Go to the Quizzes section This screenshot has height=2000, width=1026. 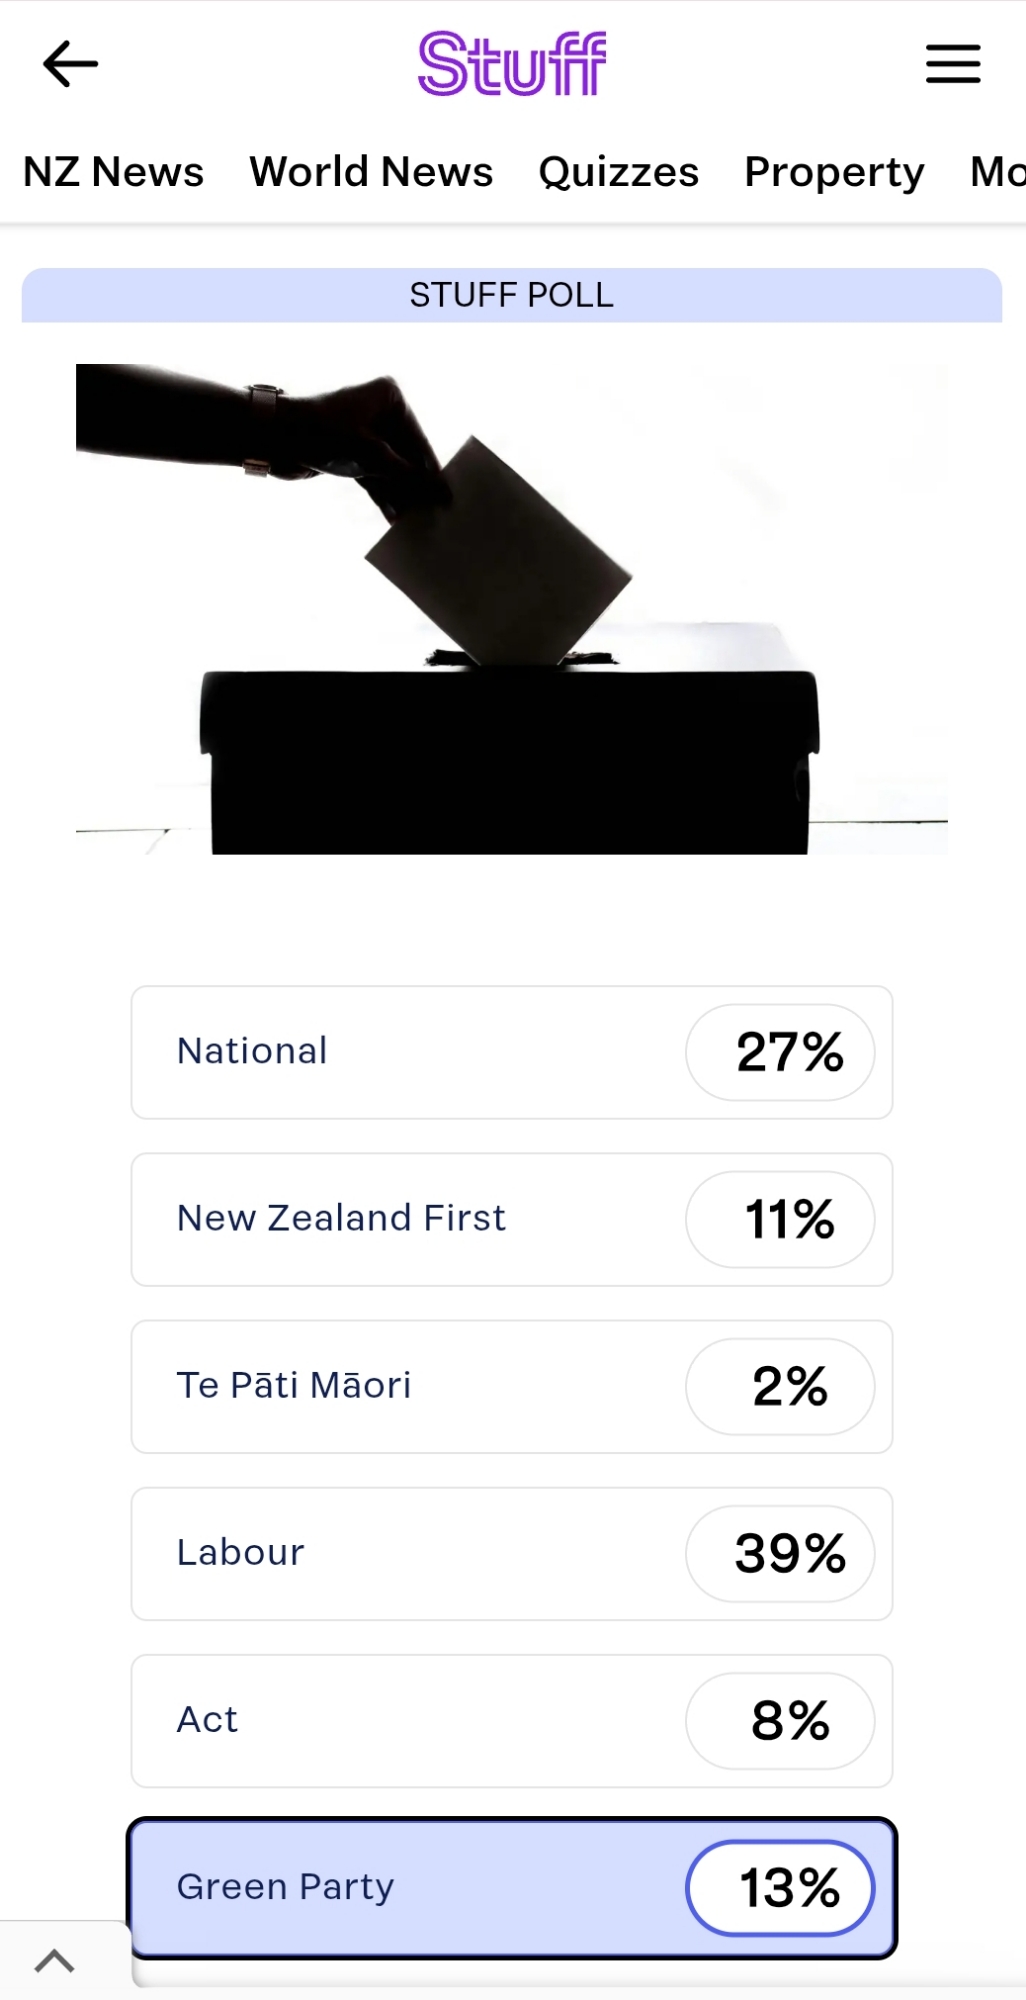(618, 172)
